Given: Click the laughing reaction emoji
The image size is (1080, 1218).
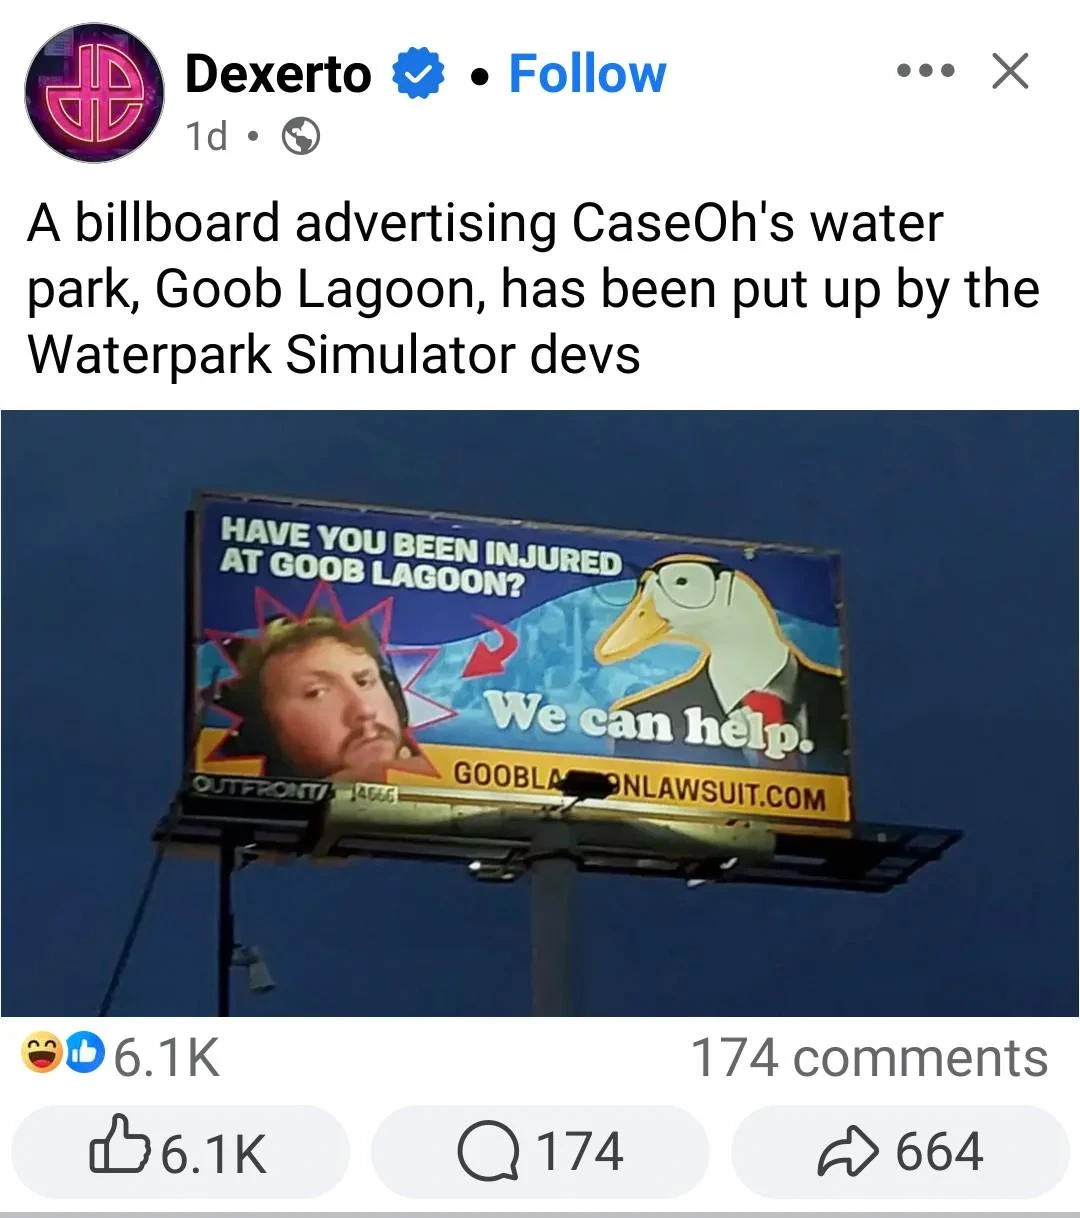Looking at the screenshot, I should pyautogui.click(x=43, y=1053).
